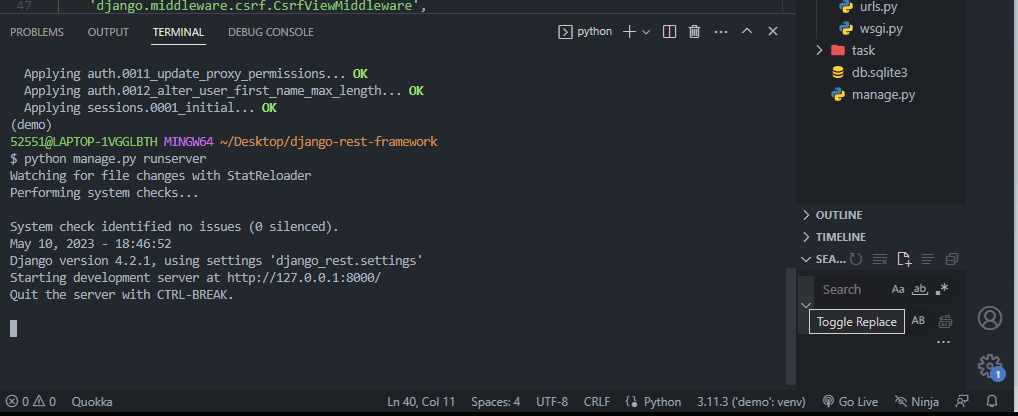The height and width of the screenshot is (416, 1018).
Task: Toggle Match Case option
Action: tap(898, 289)
